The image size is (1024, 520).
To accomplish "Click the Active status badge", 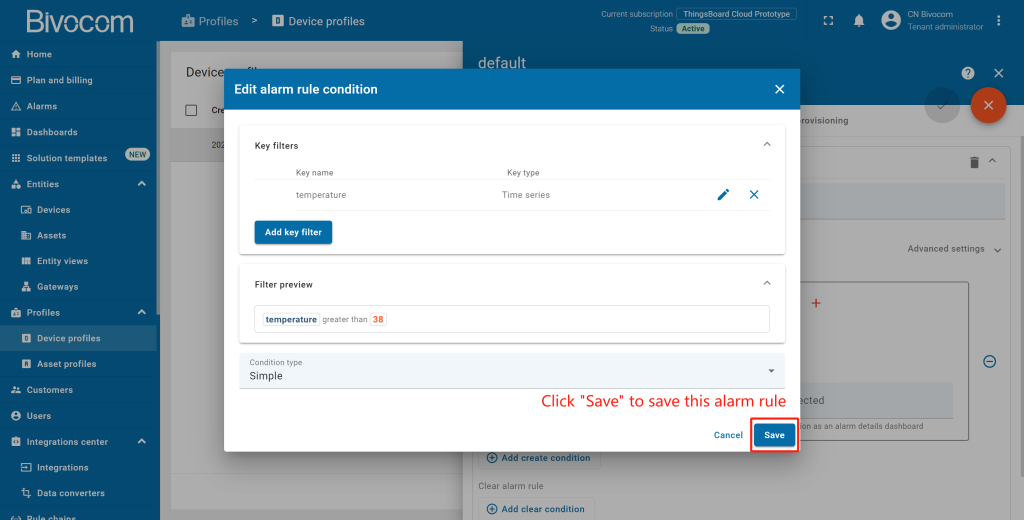I will 693,29.
